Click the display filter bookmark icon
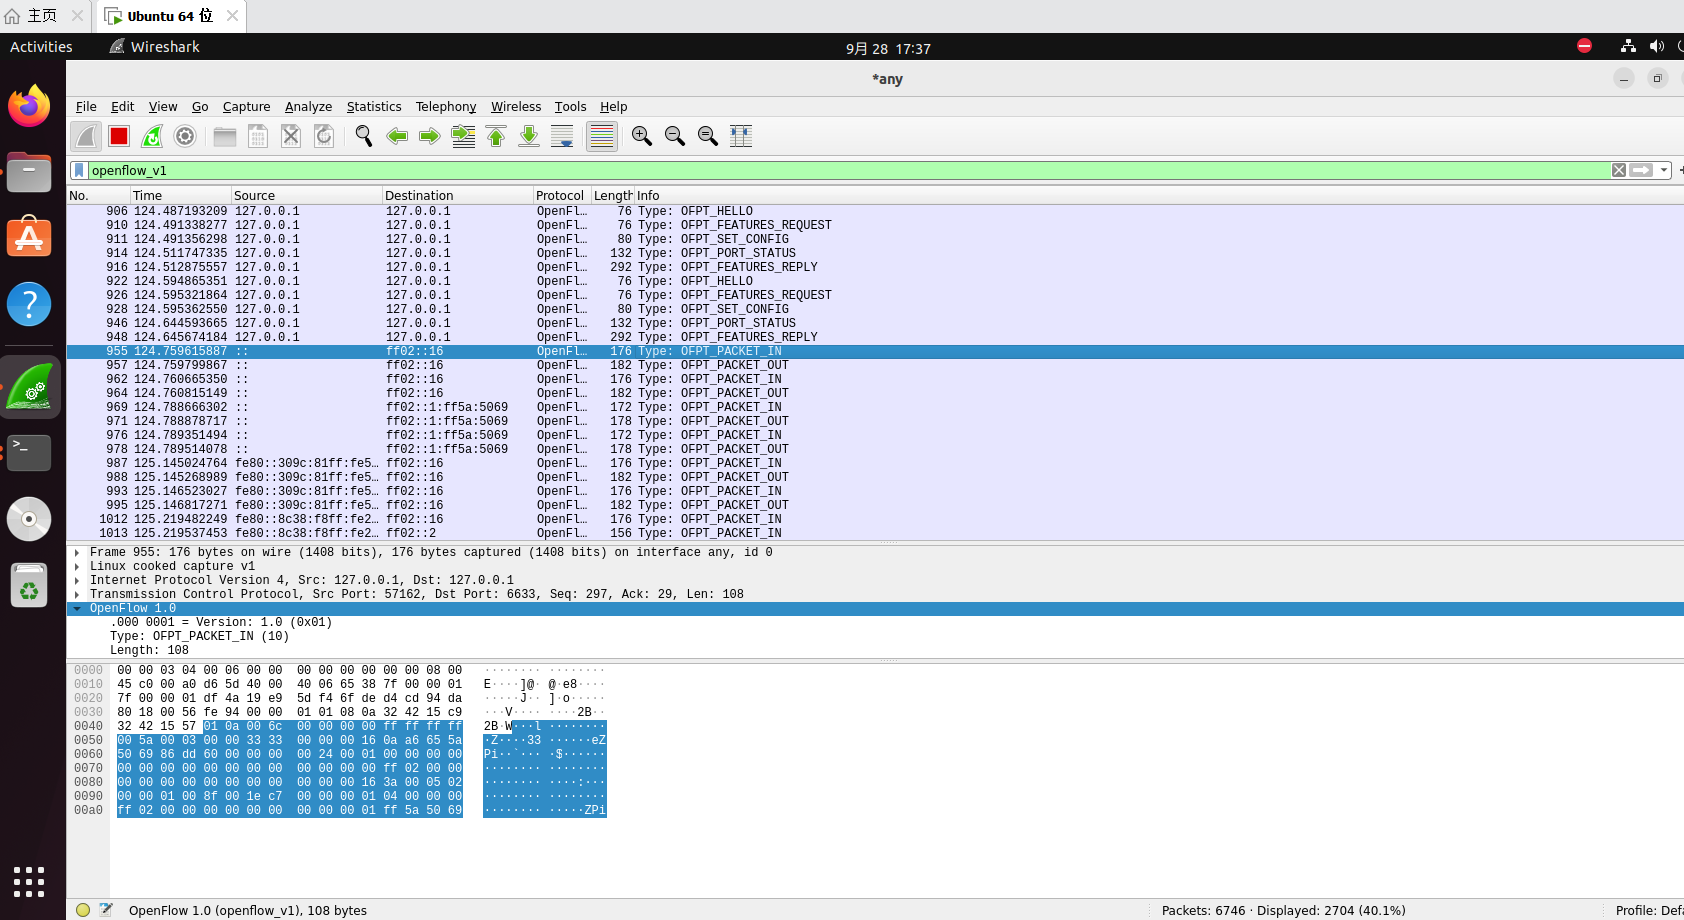The image size is (1684, 920). [79, 171]
